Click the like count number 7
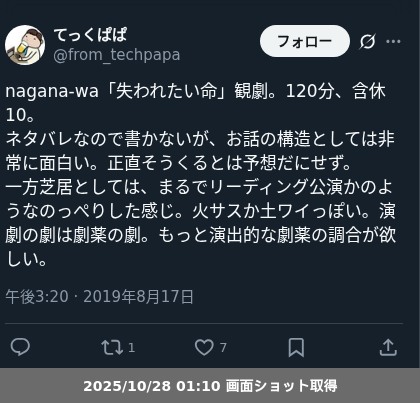Image resolution: width=420 pixels, height=403 pixels. (223, 348)
